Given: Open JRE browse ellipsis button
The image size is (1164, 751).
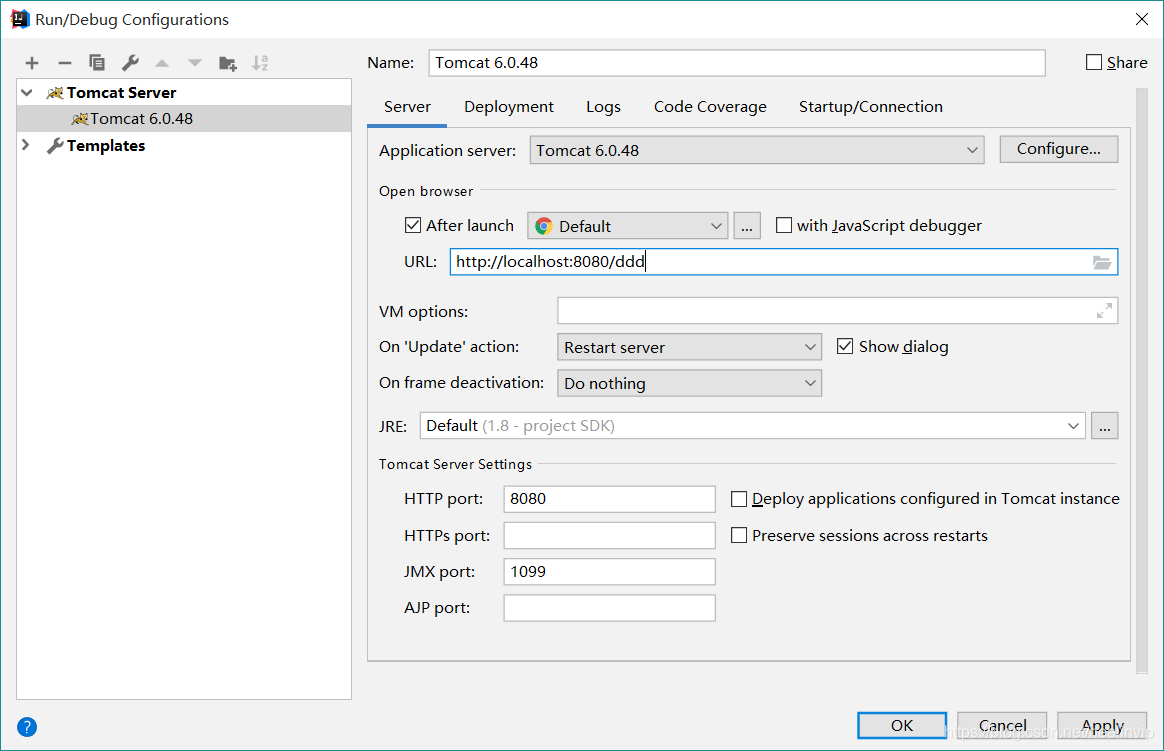Looking at the screenshot, I should (x=1105, y=426).
